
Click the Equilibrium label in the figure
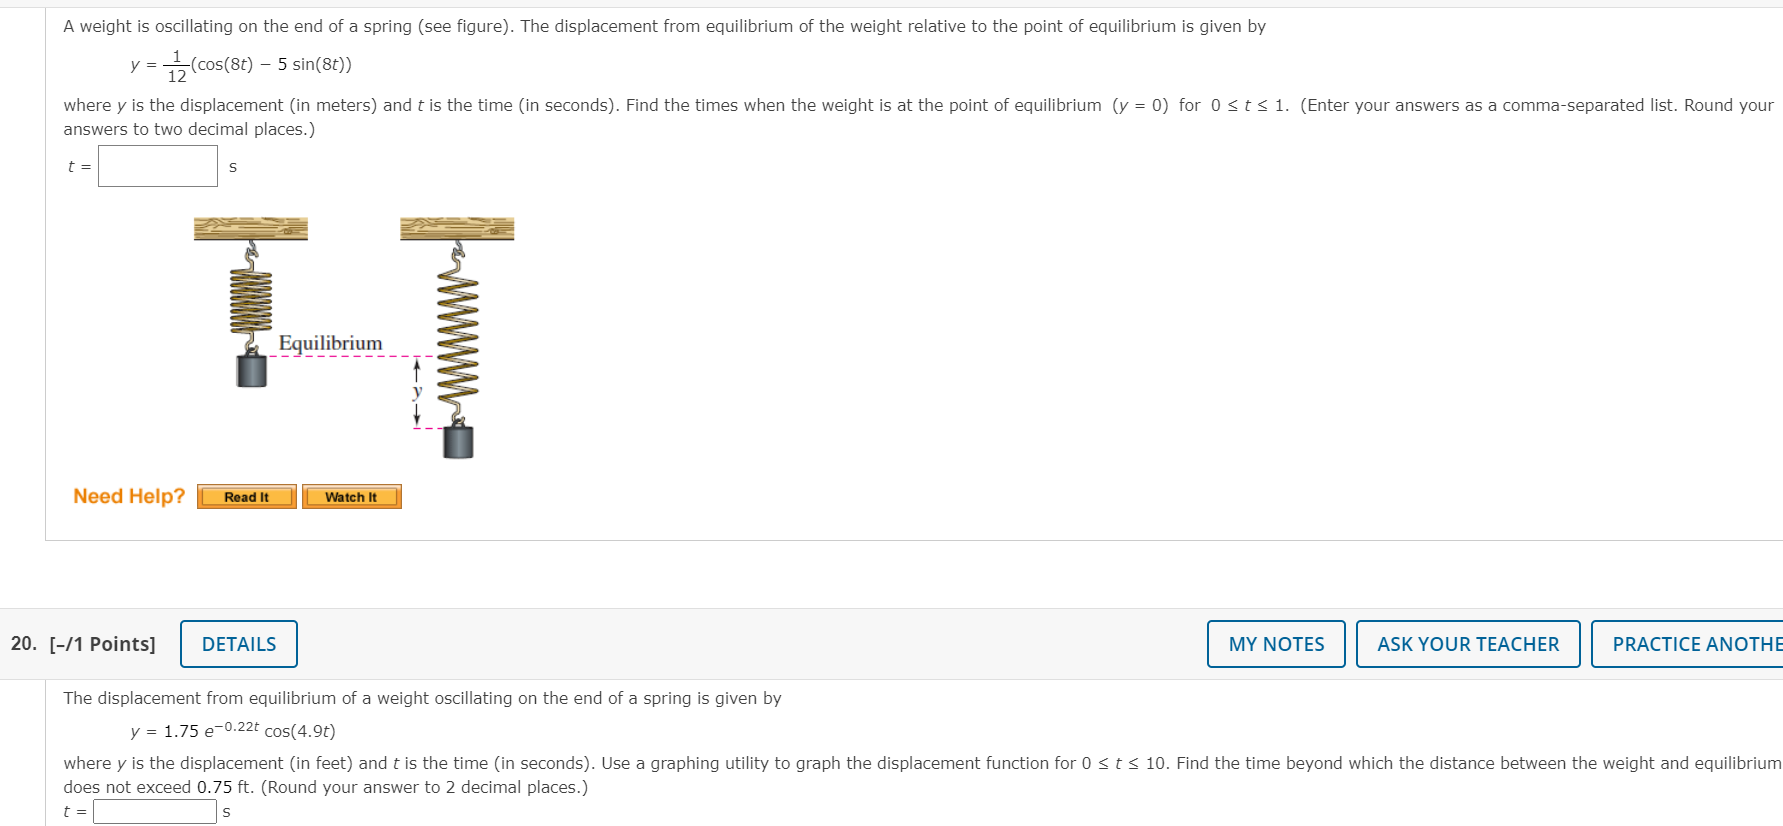(332, 343)
